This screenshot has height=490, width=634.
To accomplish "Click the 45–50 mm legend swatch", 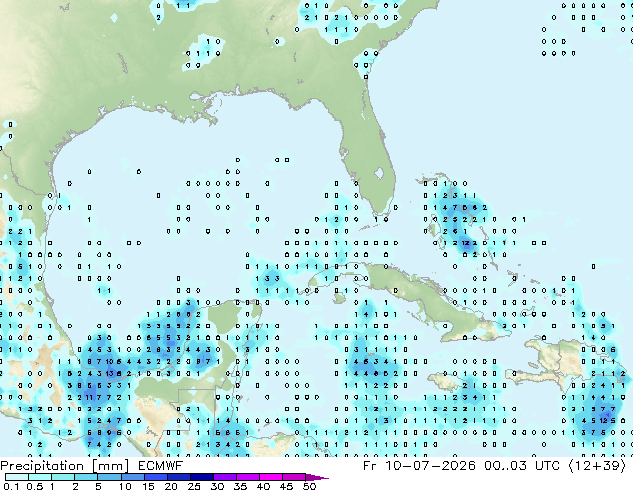I will tap(294, 477).
